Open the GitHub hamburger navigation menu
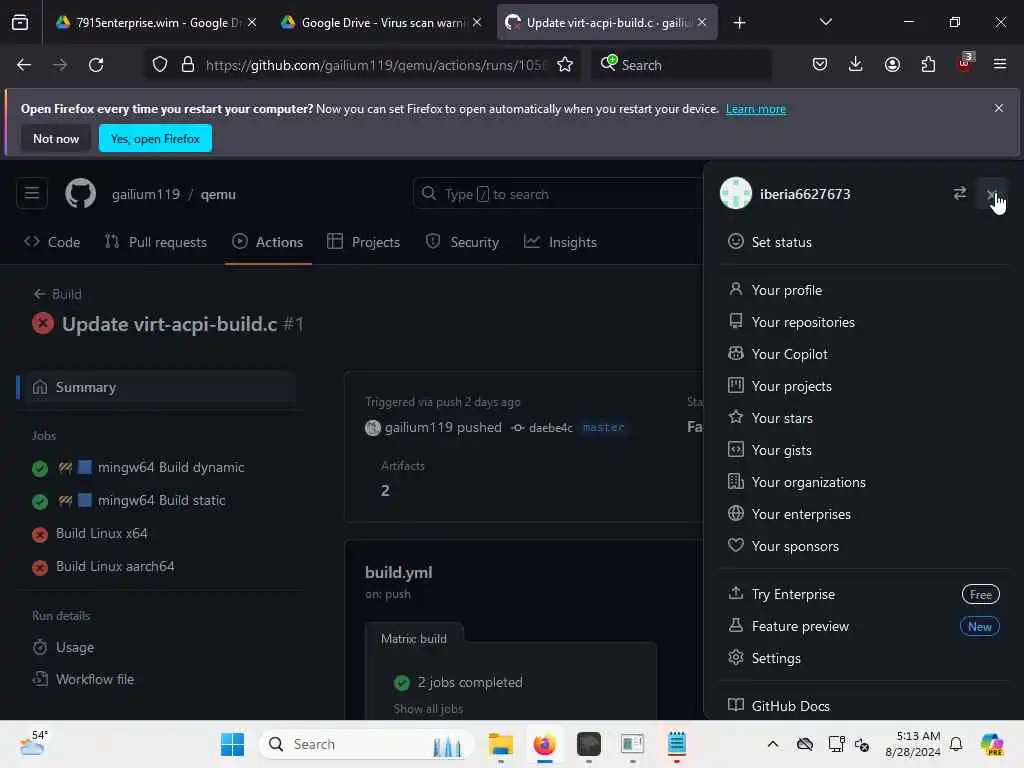Image resolution: width=1024 pixels, height=768 pixels. 32,194
